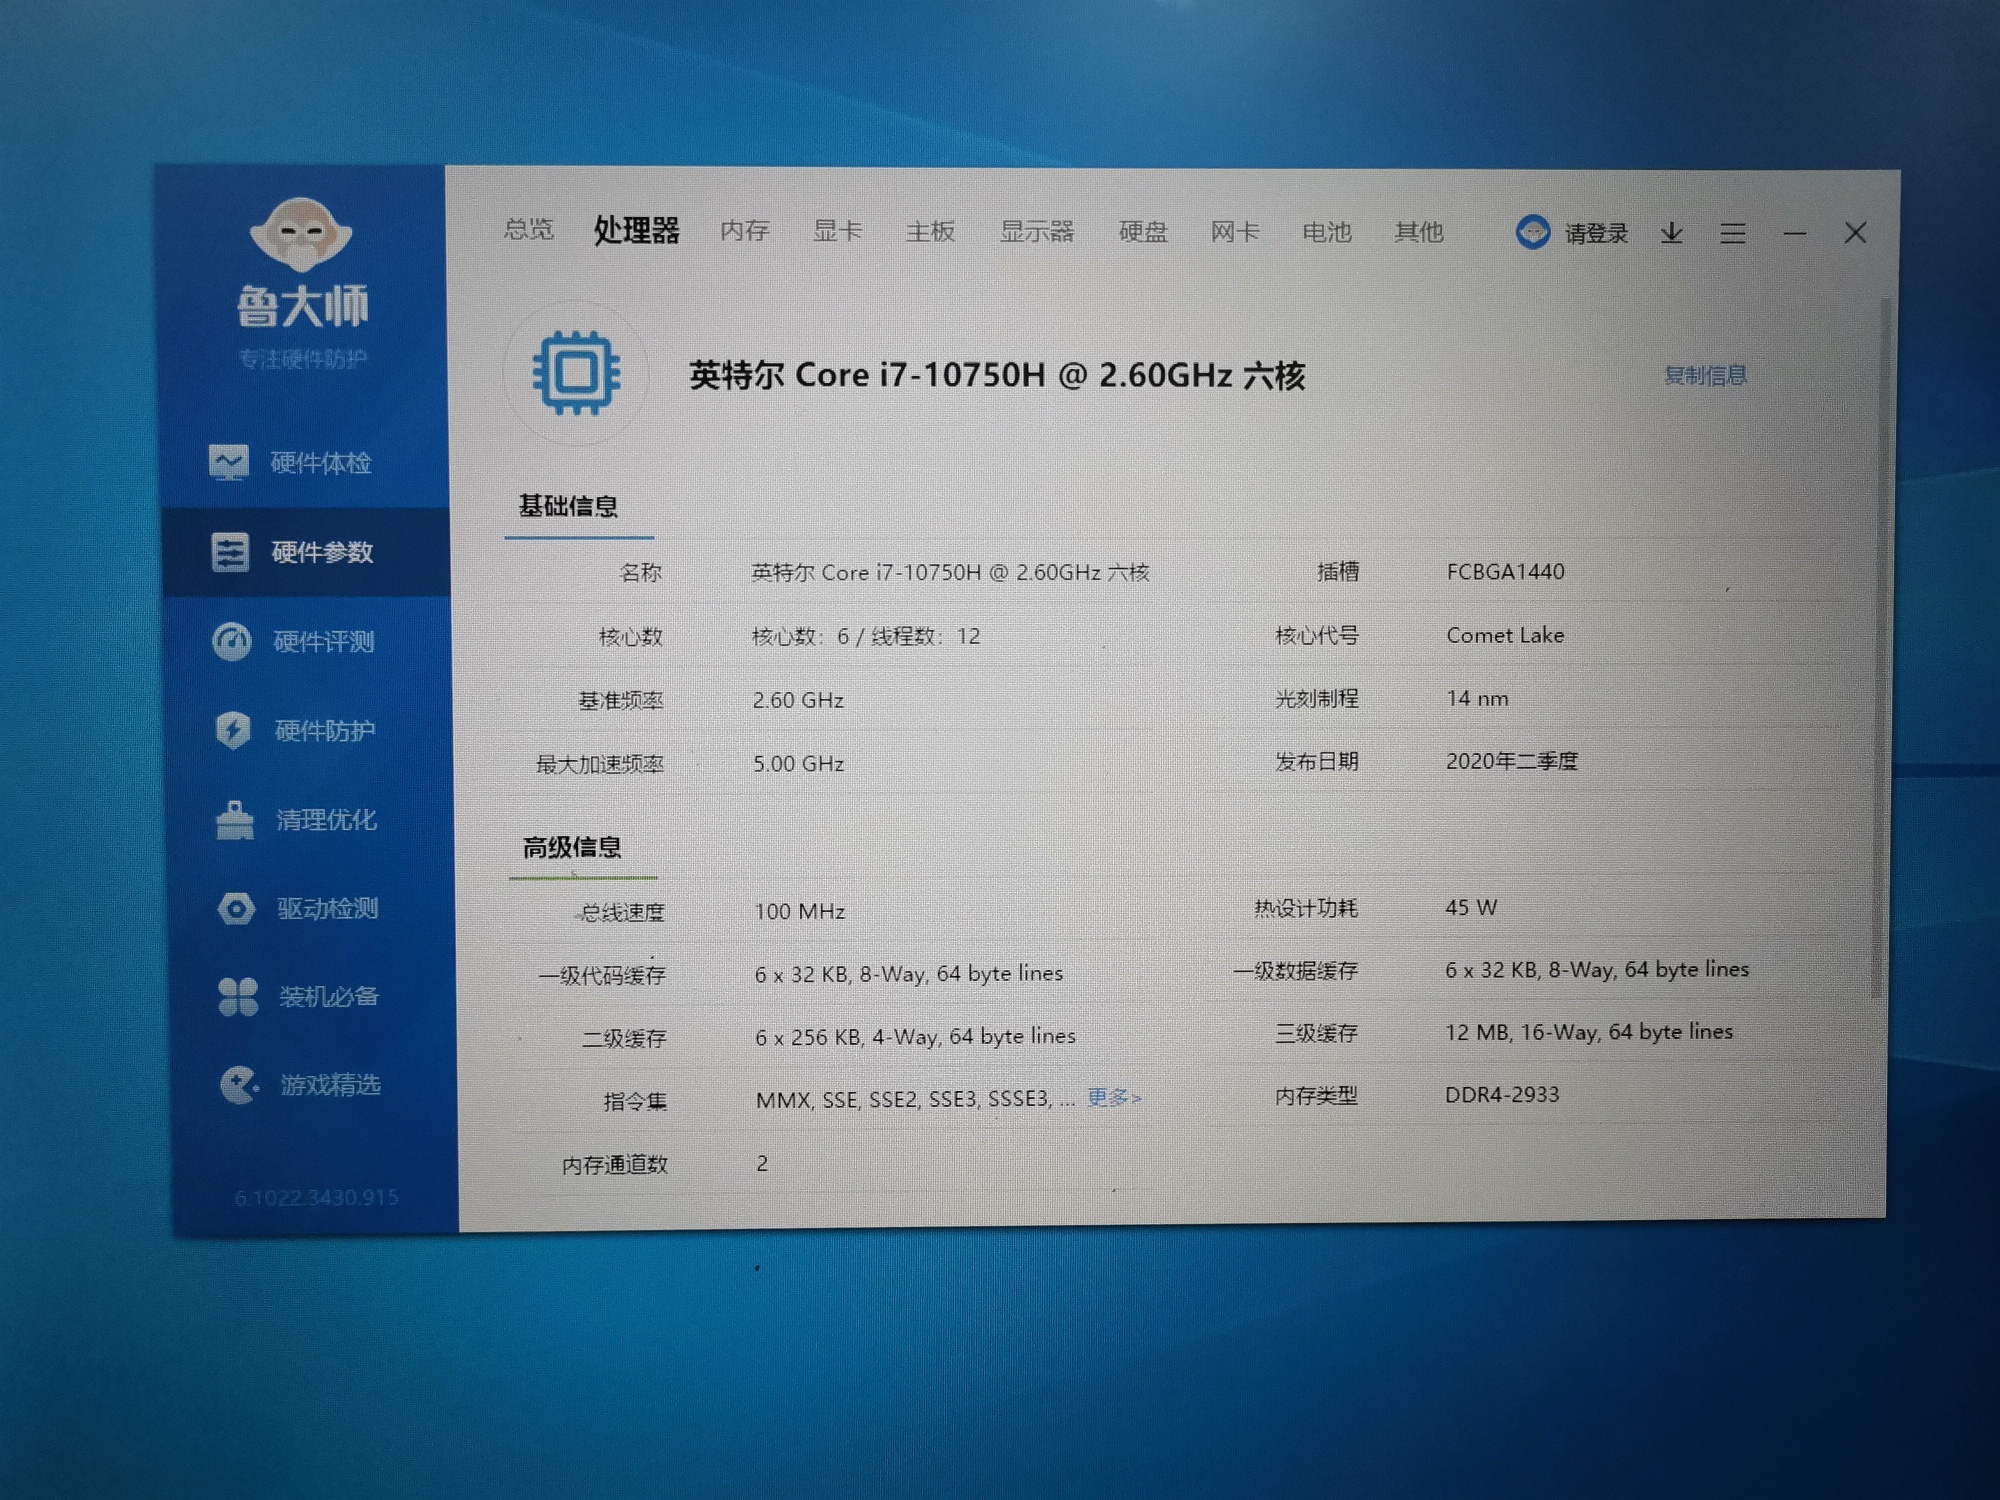Close the 鲁大师 window
The image size is (2000, 1500).
[1855, 233]
